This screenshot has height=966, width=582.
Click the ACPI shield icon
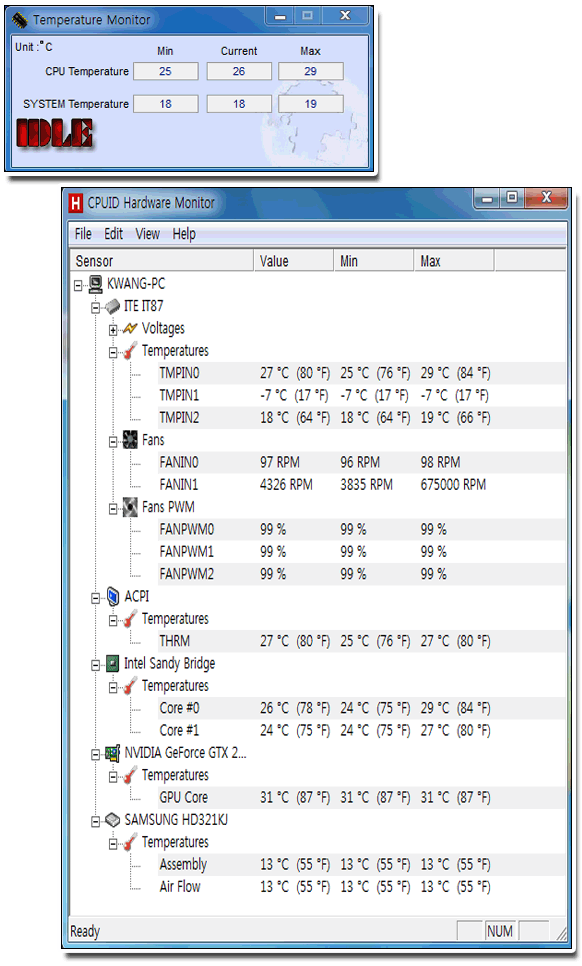(113, 596)
